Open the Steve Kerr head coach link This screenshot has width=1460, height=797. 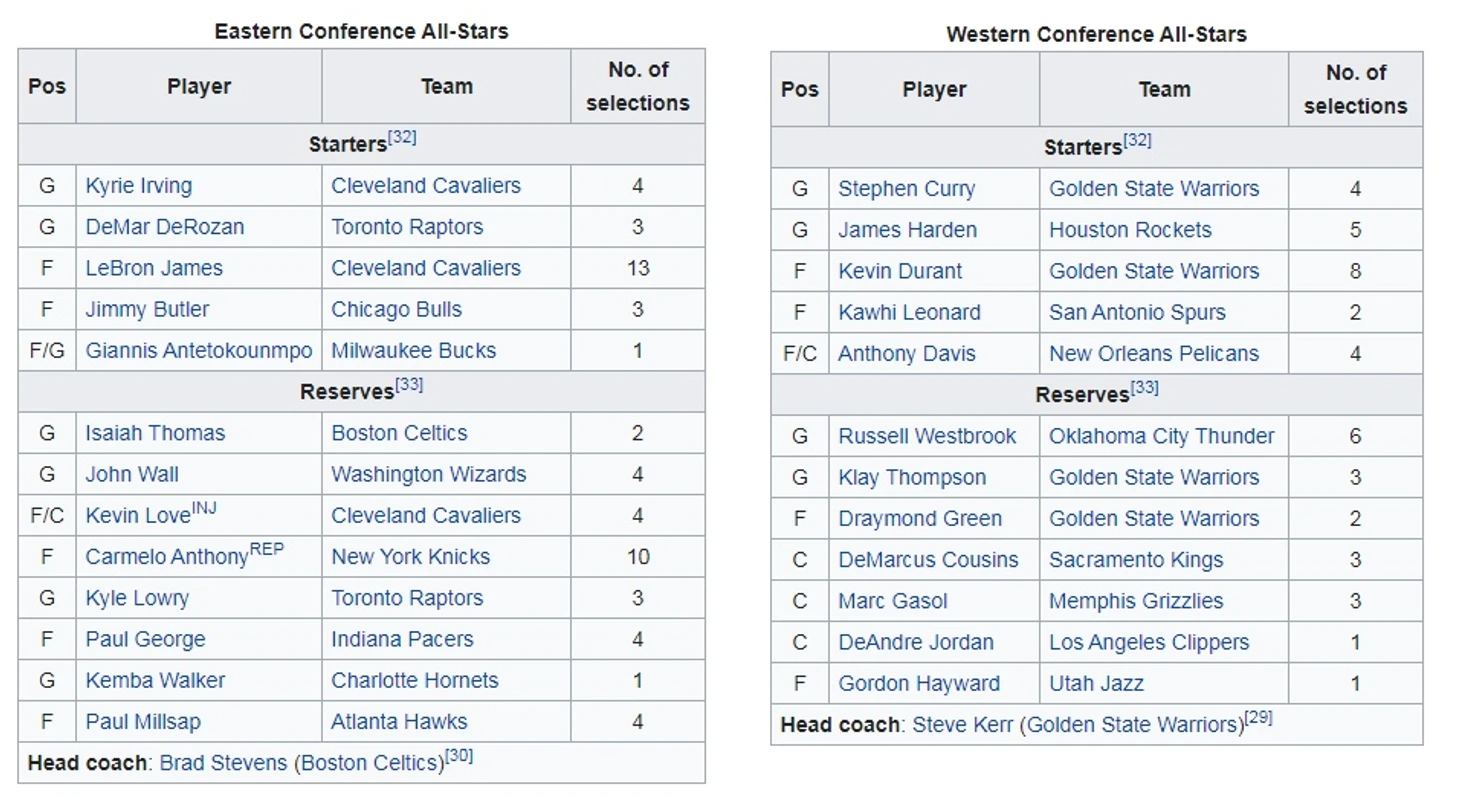click(x=962, y=725)
